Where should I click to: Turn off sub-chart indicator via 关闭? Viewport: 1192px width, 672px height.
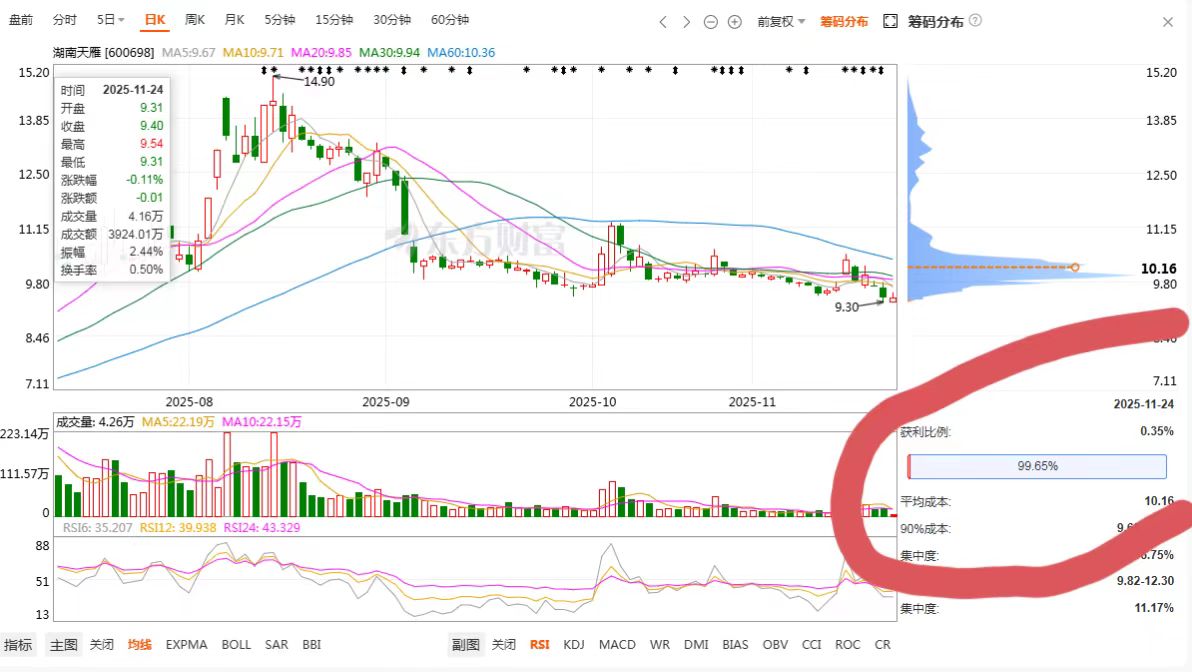[503, 645]
